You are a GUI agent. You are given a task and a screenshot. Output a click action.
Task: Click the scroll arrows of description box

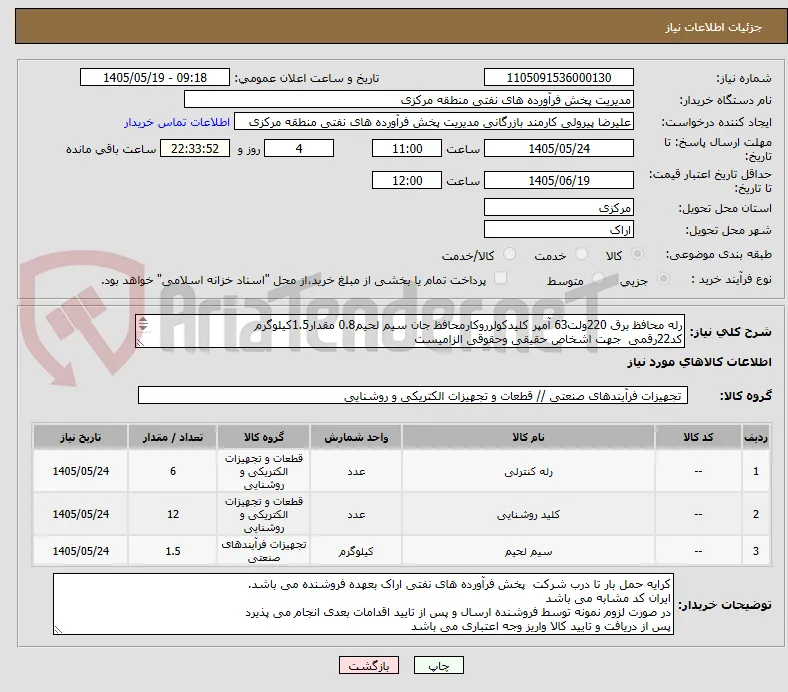(x=143, y=324)
